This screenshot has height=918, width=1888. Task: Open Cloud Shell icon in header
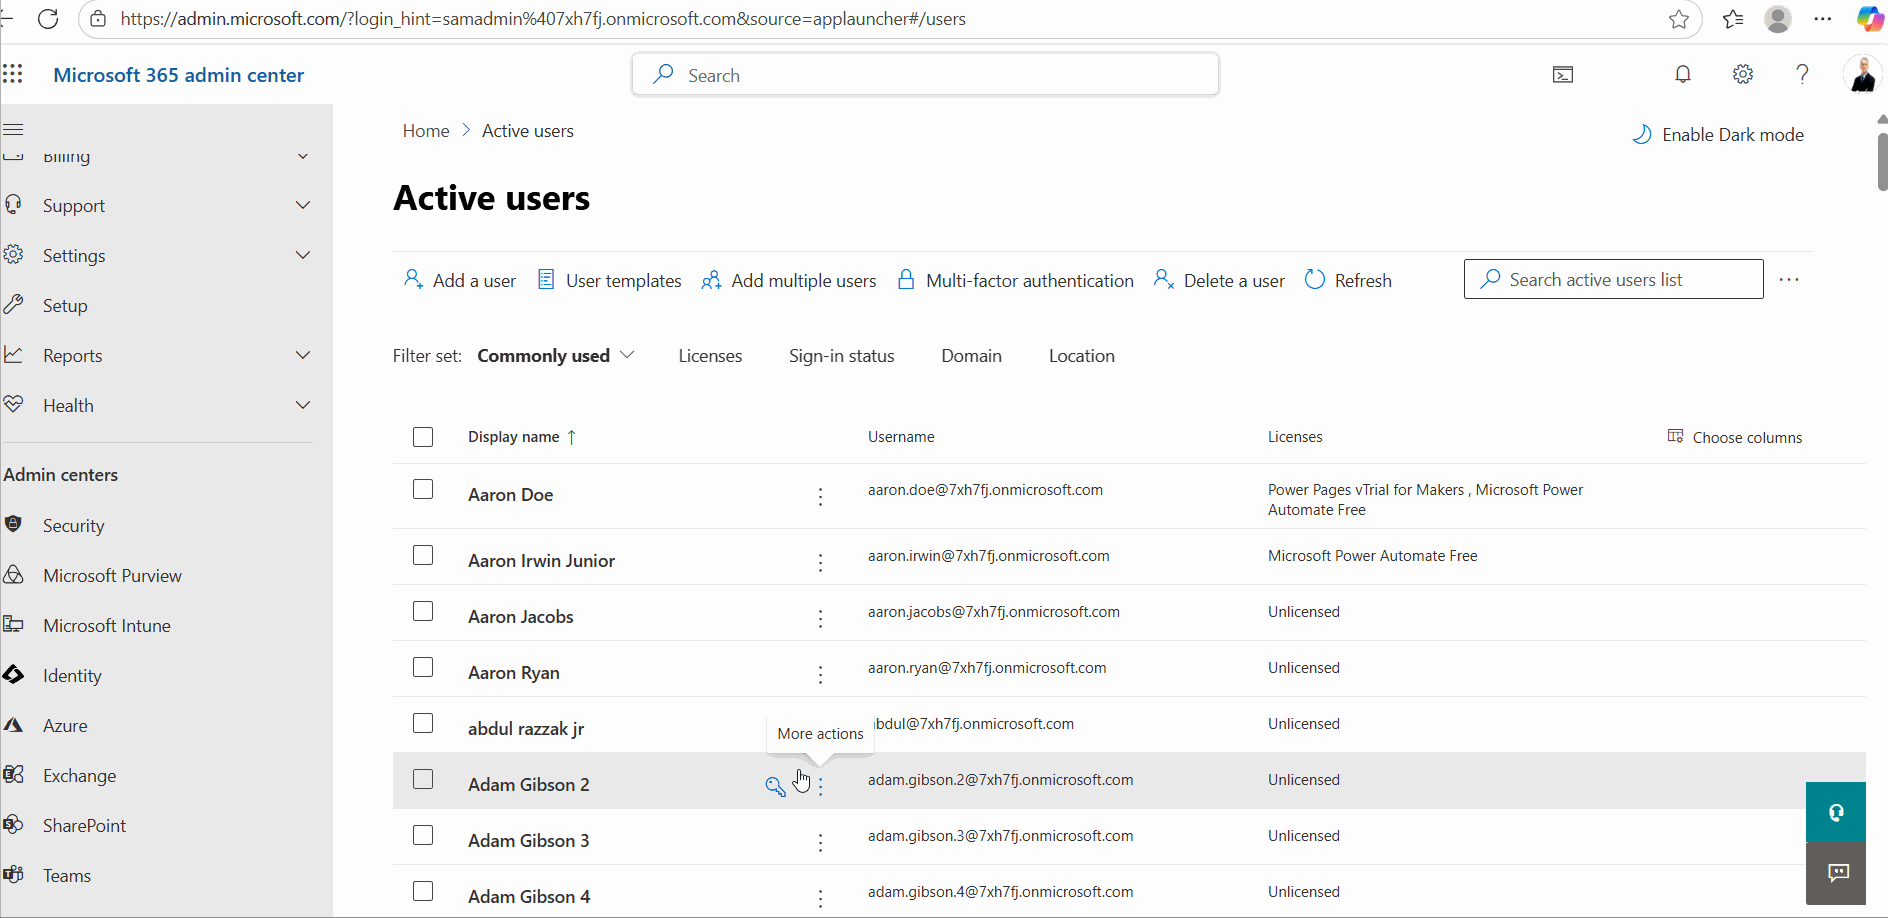click(x=1563, y=75)
